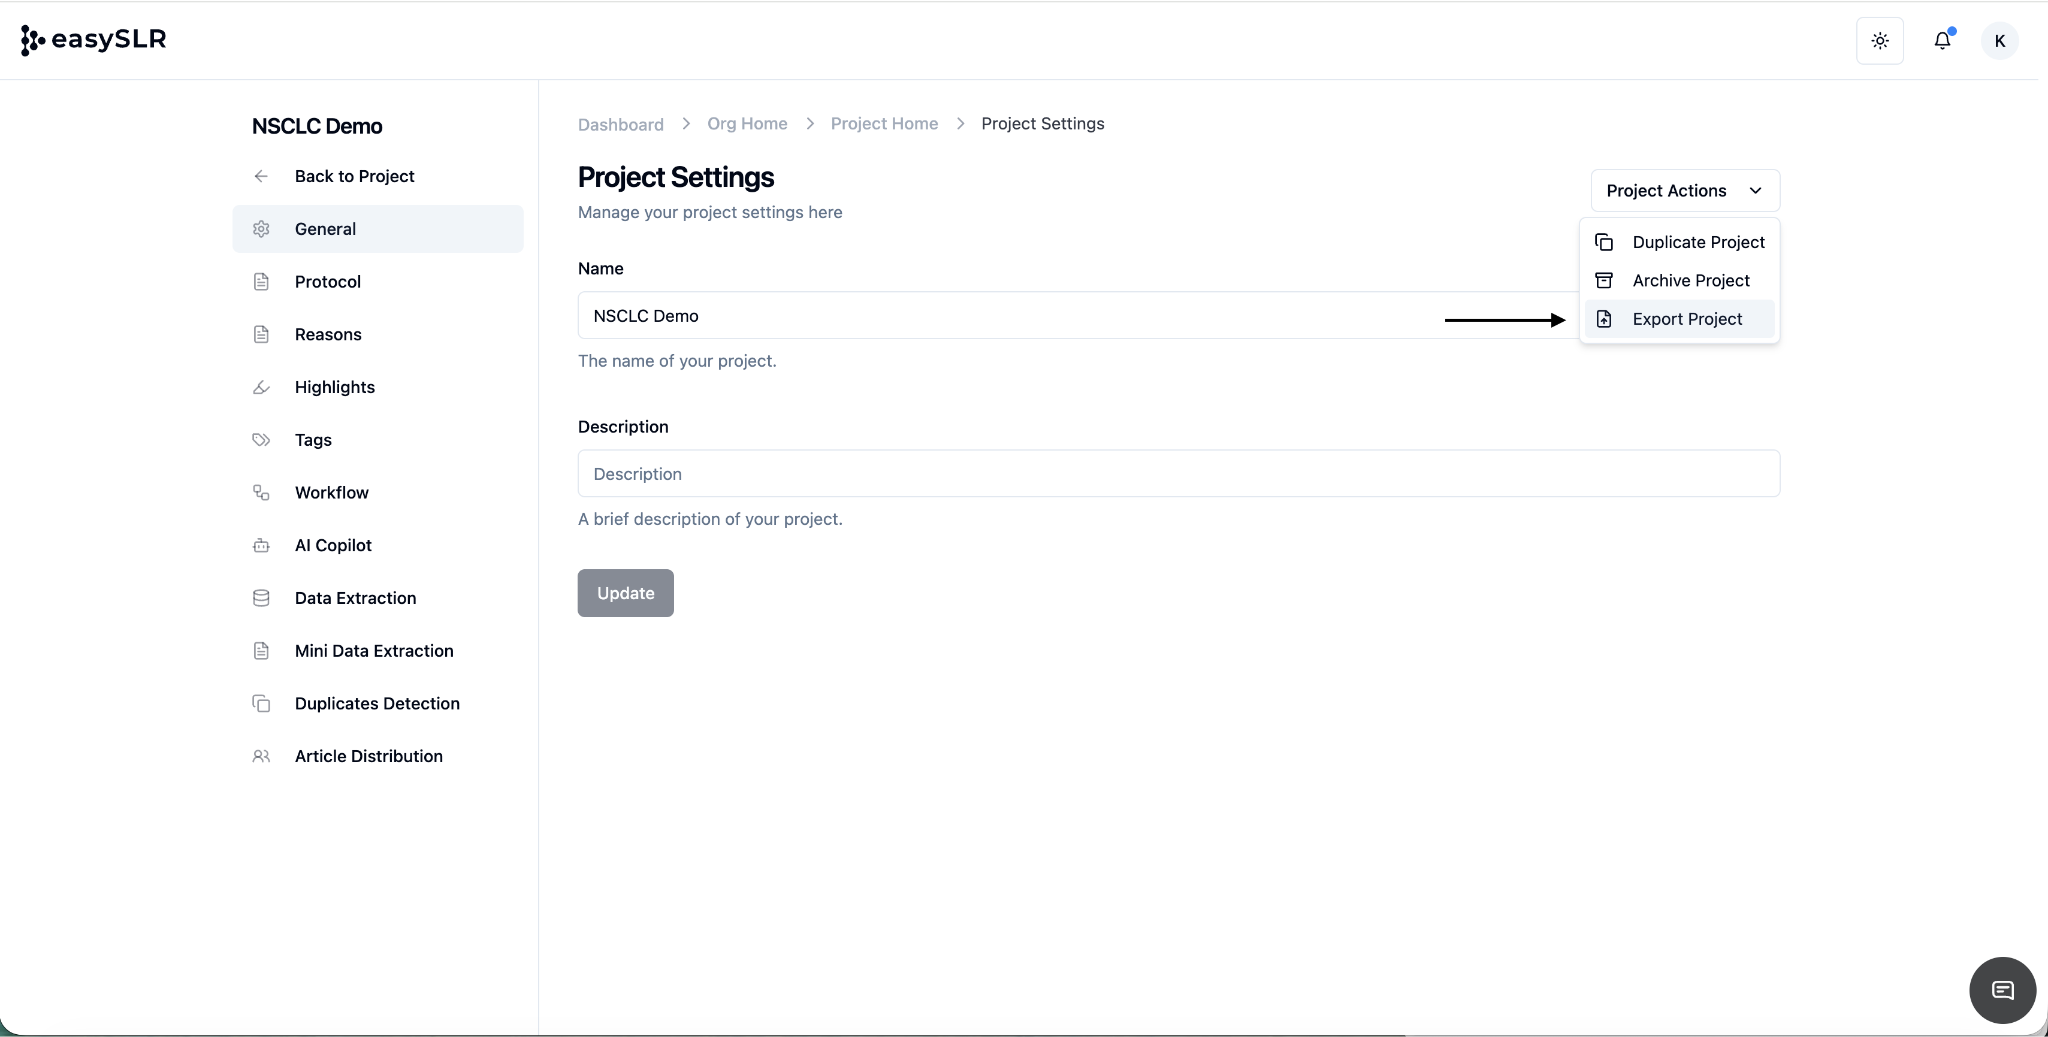2048x1037 pixels.
Task: Click the Tags icon in sidebar
Action: point(261,440)
